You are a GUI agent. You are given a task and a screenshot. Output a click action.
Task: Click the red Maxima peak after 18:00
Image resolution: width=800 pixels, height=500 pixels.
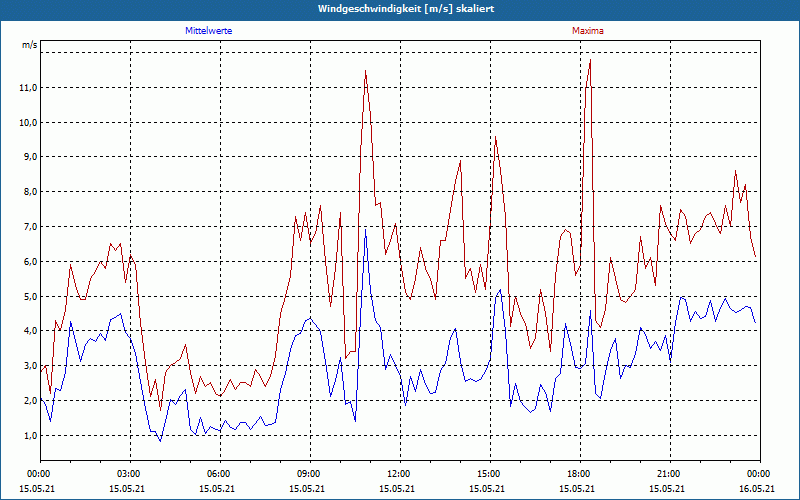(590, 60)
